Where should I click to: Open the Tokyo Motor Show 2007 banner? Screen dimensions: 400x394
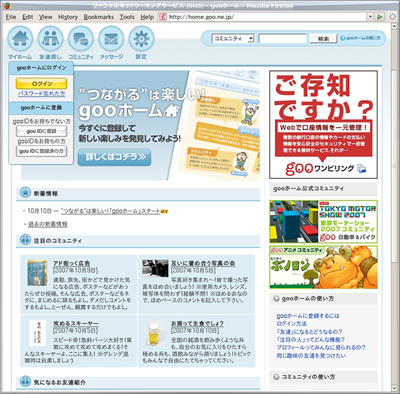pos(323,222)
